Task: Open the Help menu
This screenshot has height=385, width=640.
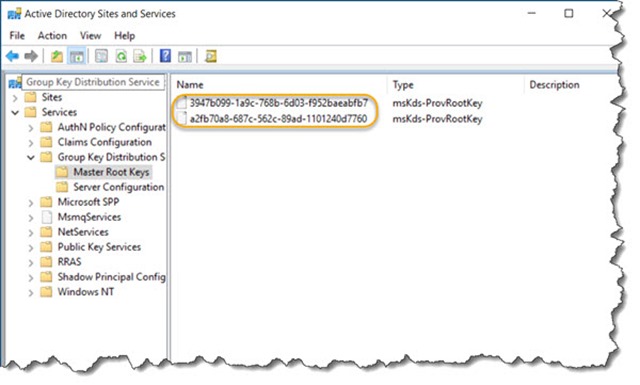Action: click(x=124, y=36)
